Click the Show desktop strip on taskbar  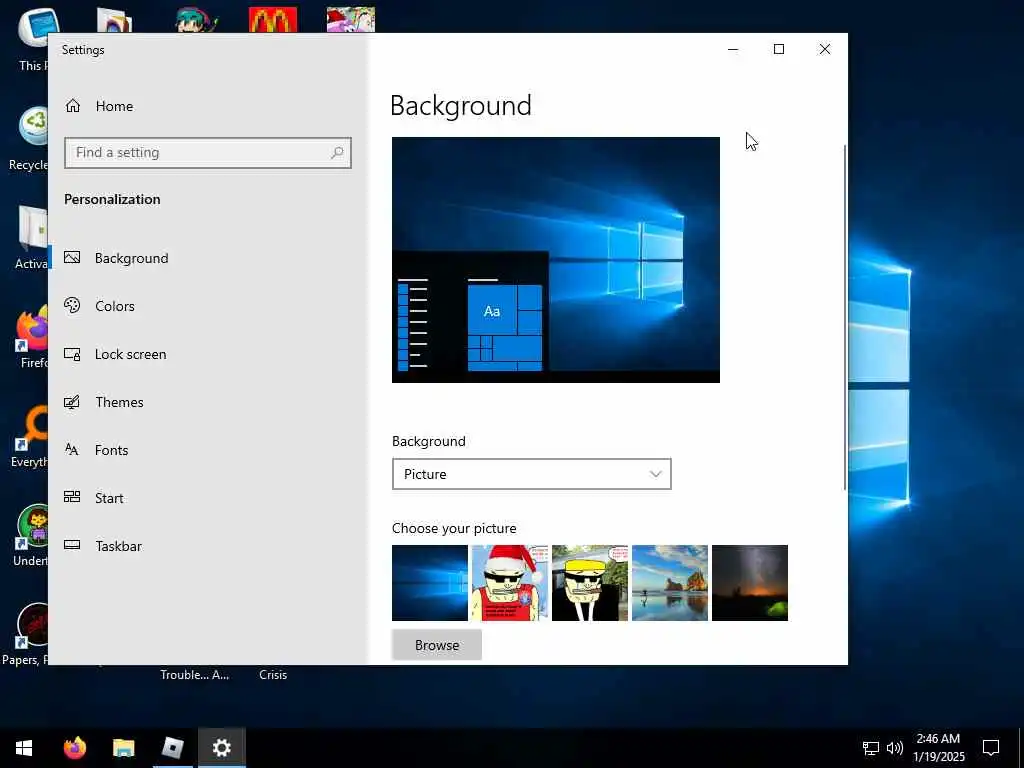pos(1021,748)
